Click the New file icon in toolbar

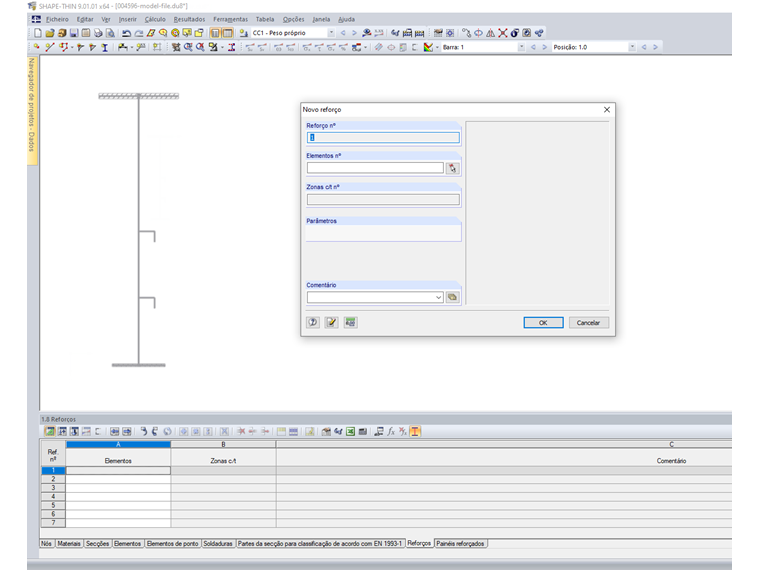[38, 33]
